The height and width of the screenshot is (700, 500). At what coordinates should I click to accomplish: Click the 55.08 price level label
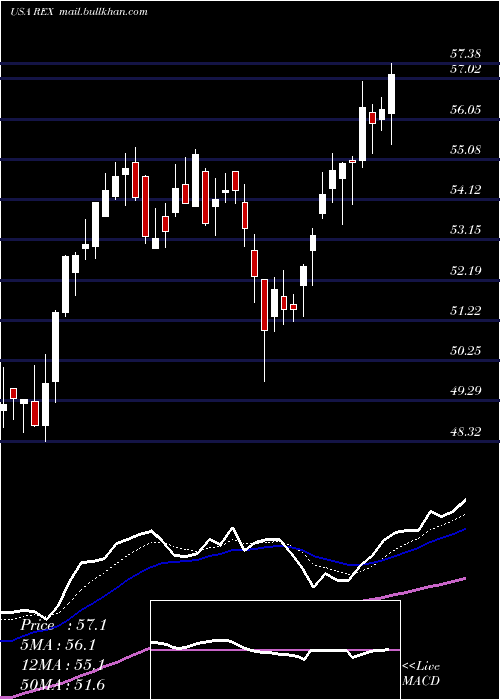[x=465, y=150]
